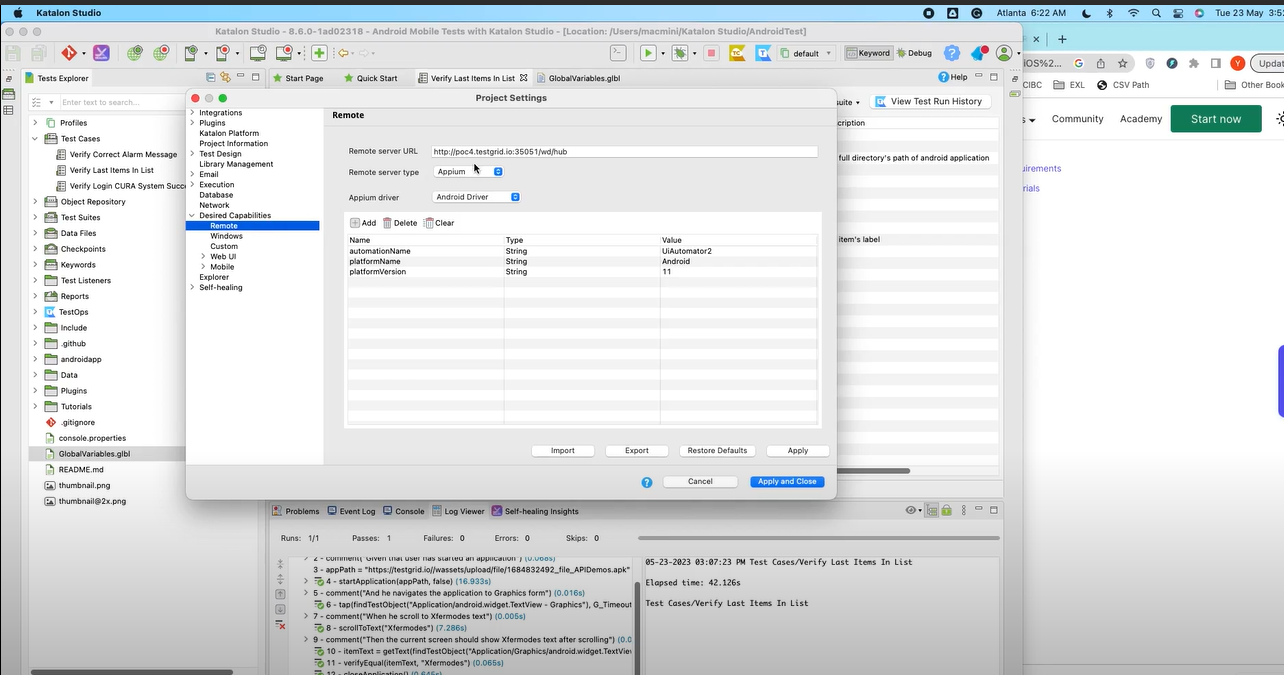The image size is (1284, 675).
Task: Toggle the Keyword view button
Action: pyautogui.click(x=867, y=53)
